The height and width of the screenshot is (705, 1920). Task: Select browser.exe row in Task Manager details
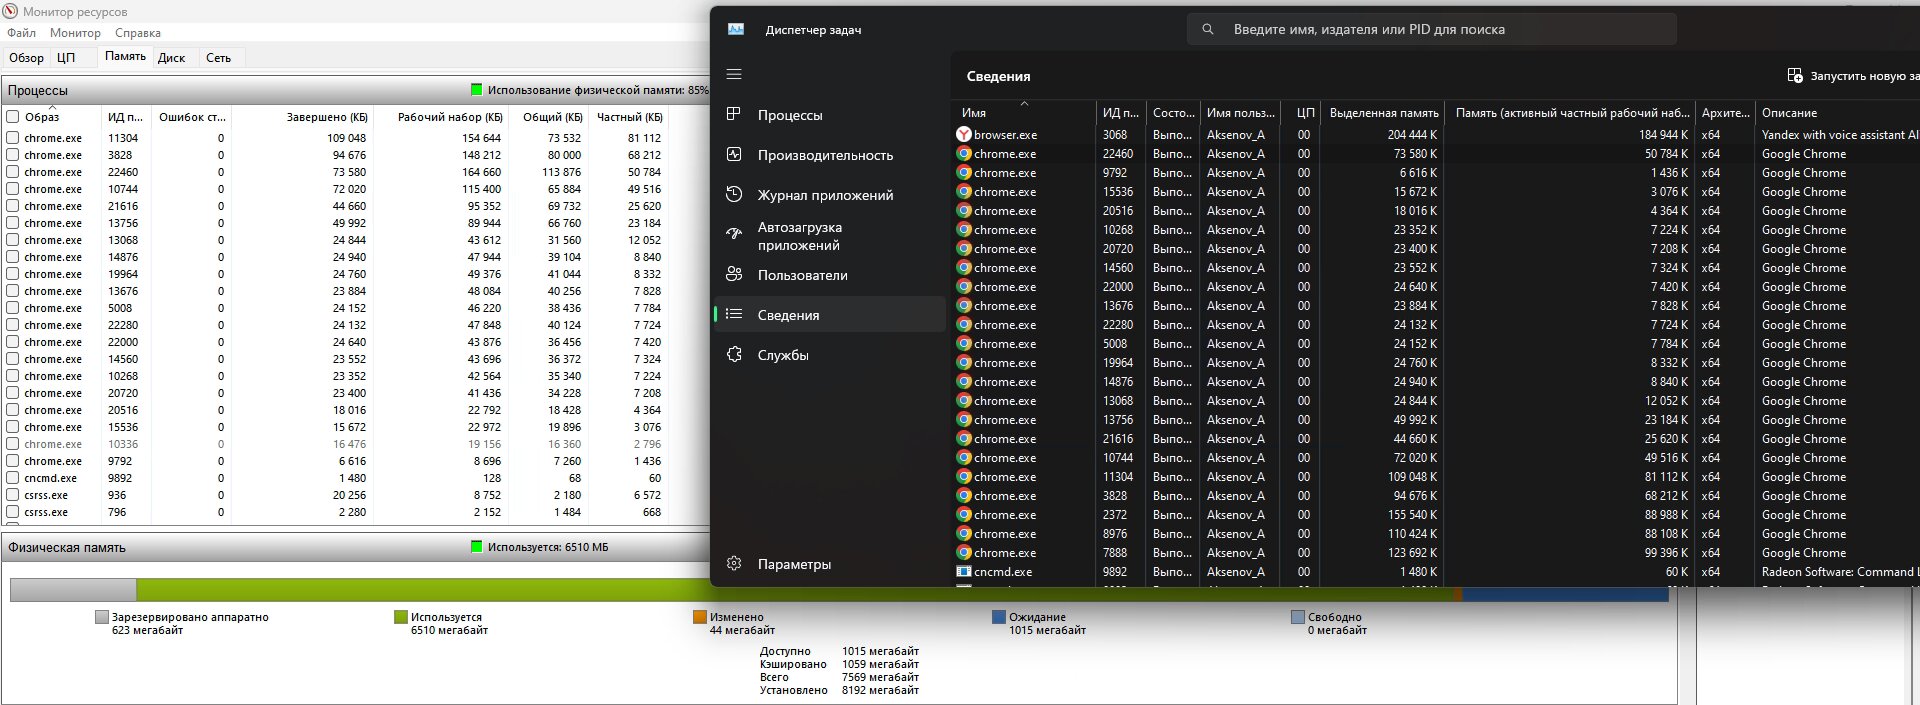click(x=1435, y=134)
